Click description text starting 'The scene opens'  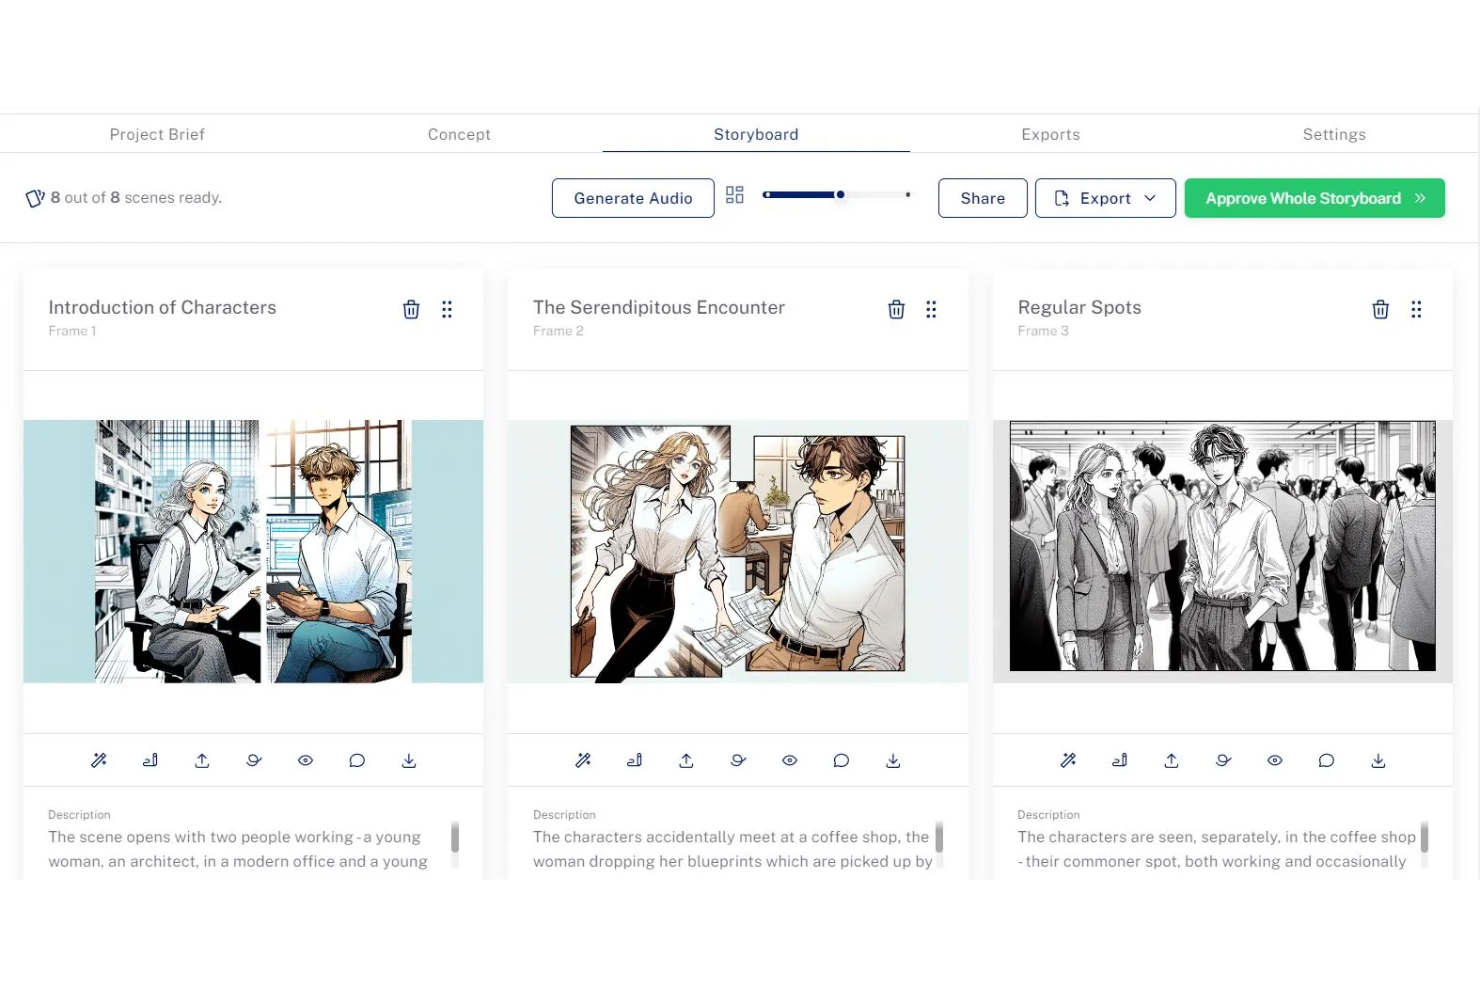(x=238, y=849)
